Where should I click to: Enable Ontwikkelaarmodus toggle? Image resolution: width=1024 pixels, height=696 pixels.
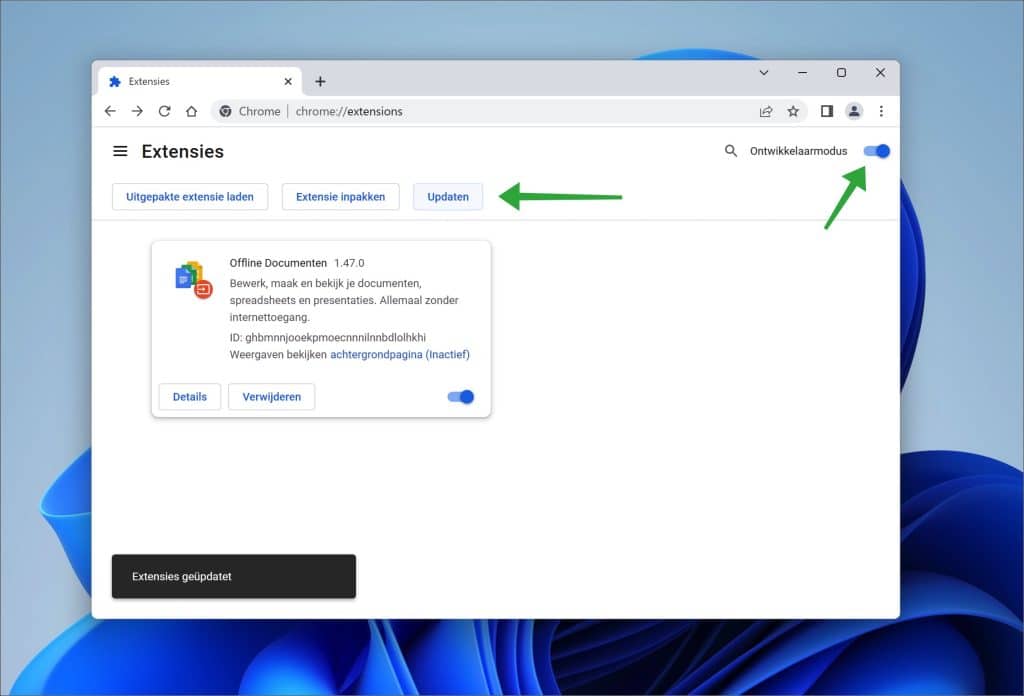click(x=875, y=150)
